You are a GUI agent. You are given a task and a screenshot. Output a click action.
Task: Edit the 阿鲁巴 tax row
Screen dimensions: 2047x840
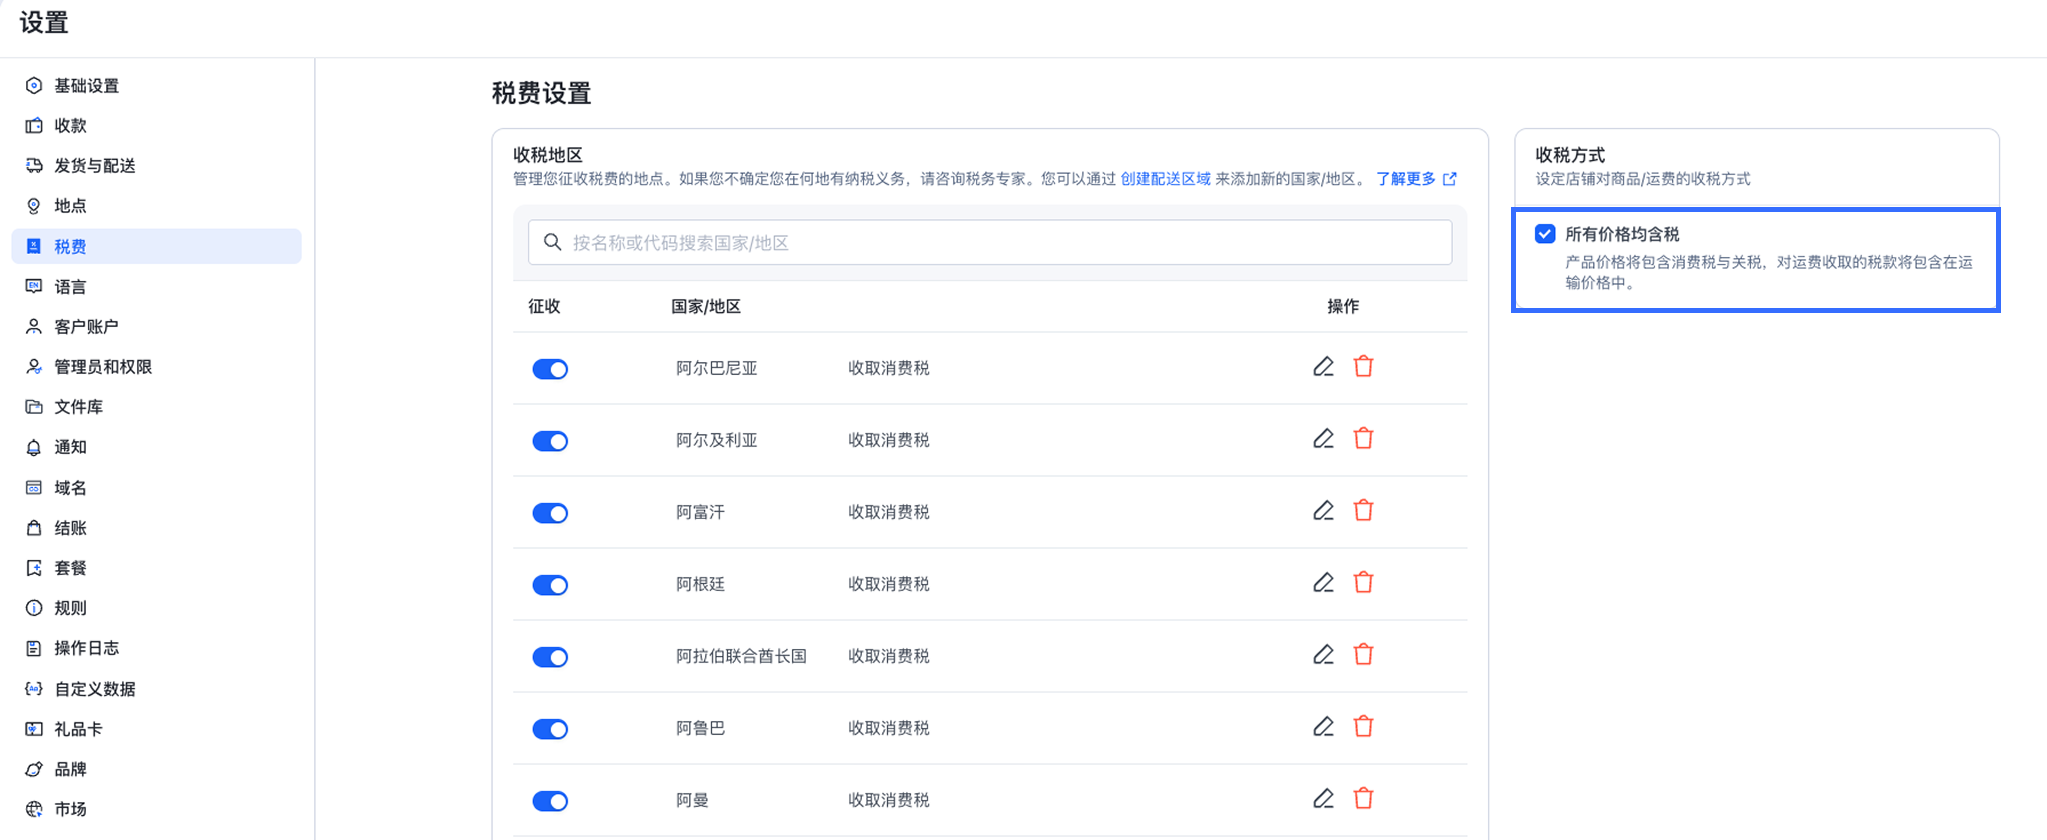[1323, 727]
